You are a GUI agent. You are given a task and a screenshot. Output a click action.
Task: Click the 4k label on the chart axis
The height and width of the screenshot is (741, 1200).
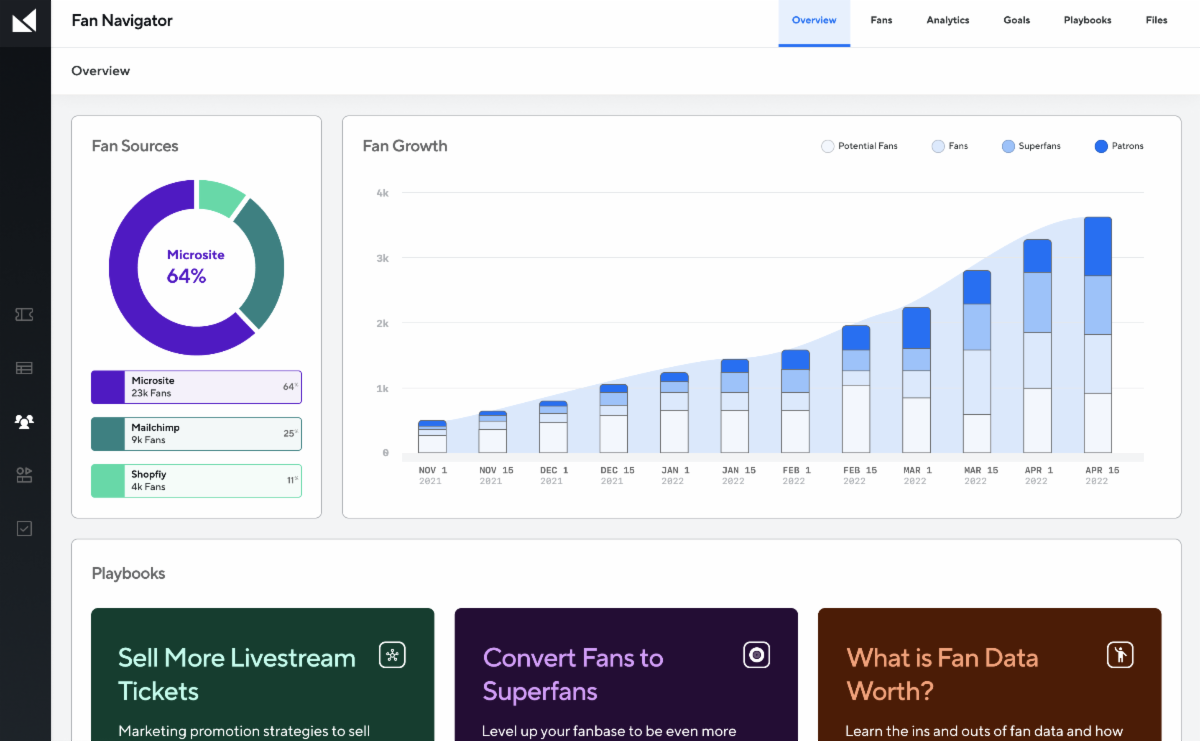pos(382,193)
